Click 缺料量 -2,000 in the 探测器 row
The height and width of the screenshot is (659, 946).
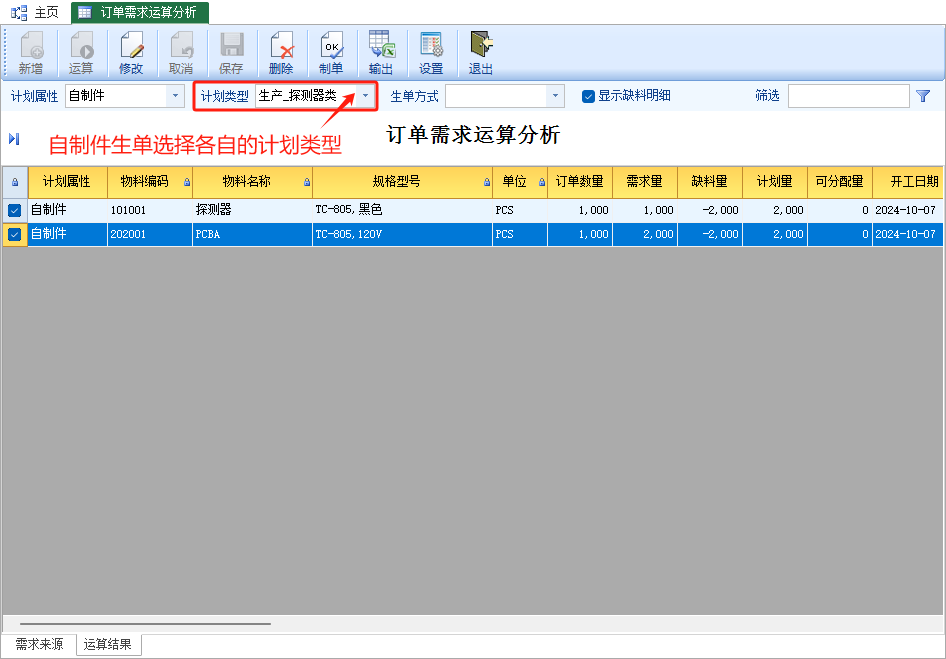tap(710, 210)
